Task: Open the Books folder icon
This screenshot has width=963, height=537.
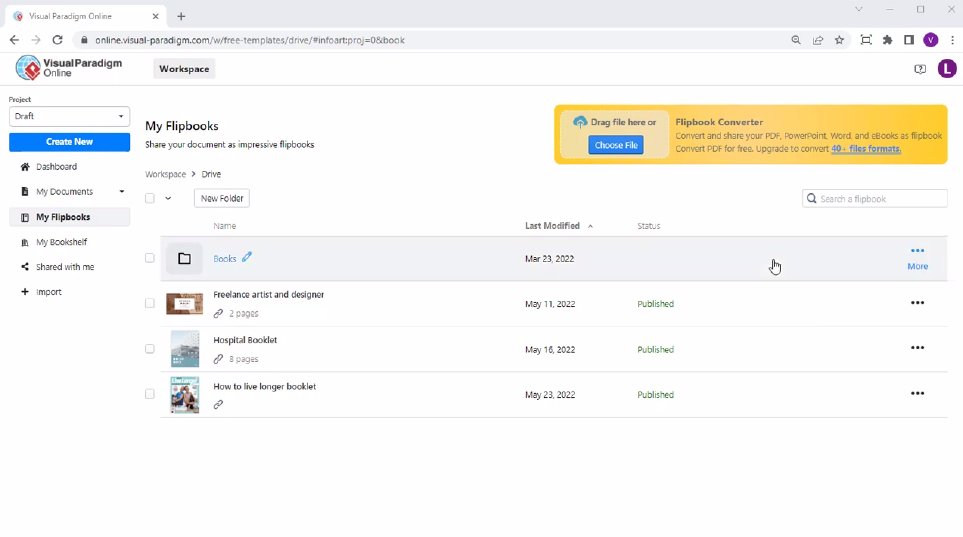Action: click(x=184, y=259)
